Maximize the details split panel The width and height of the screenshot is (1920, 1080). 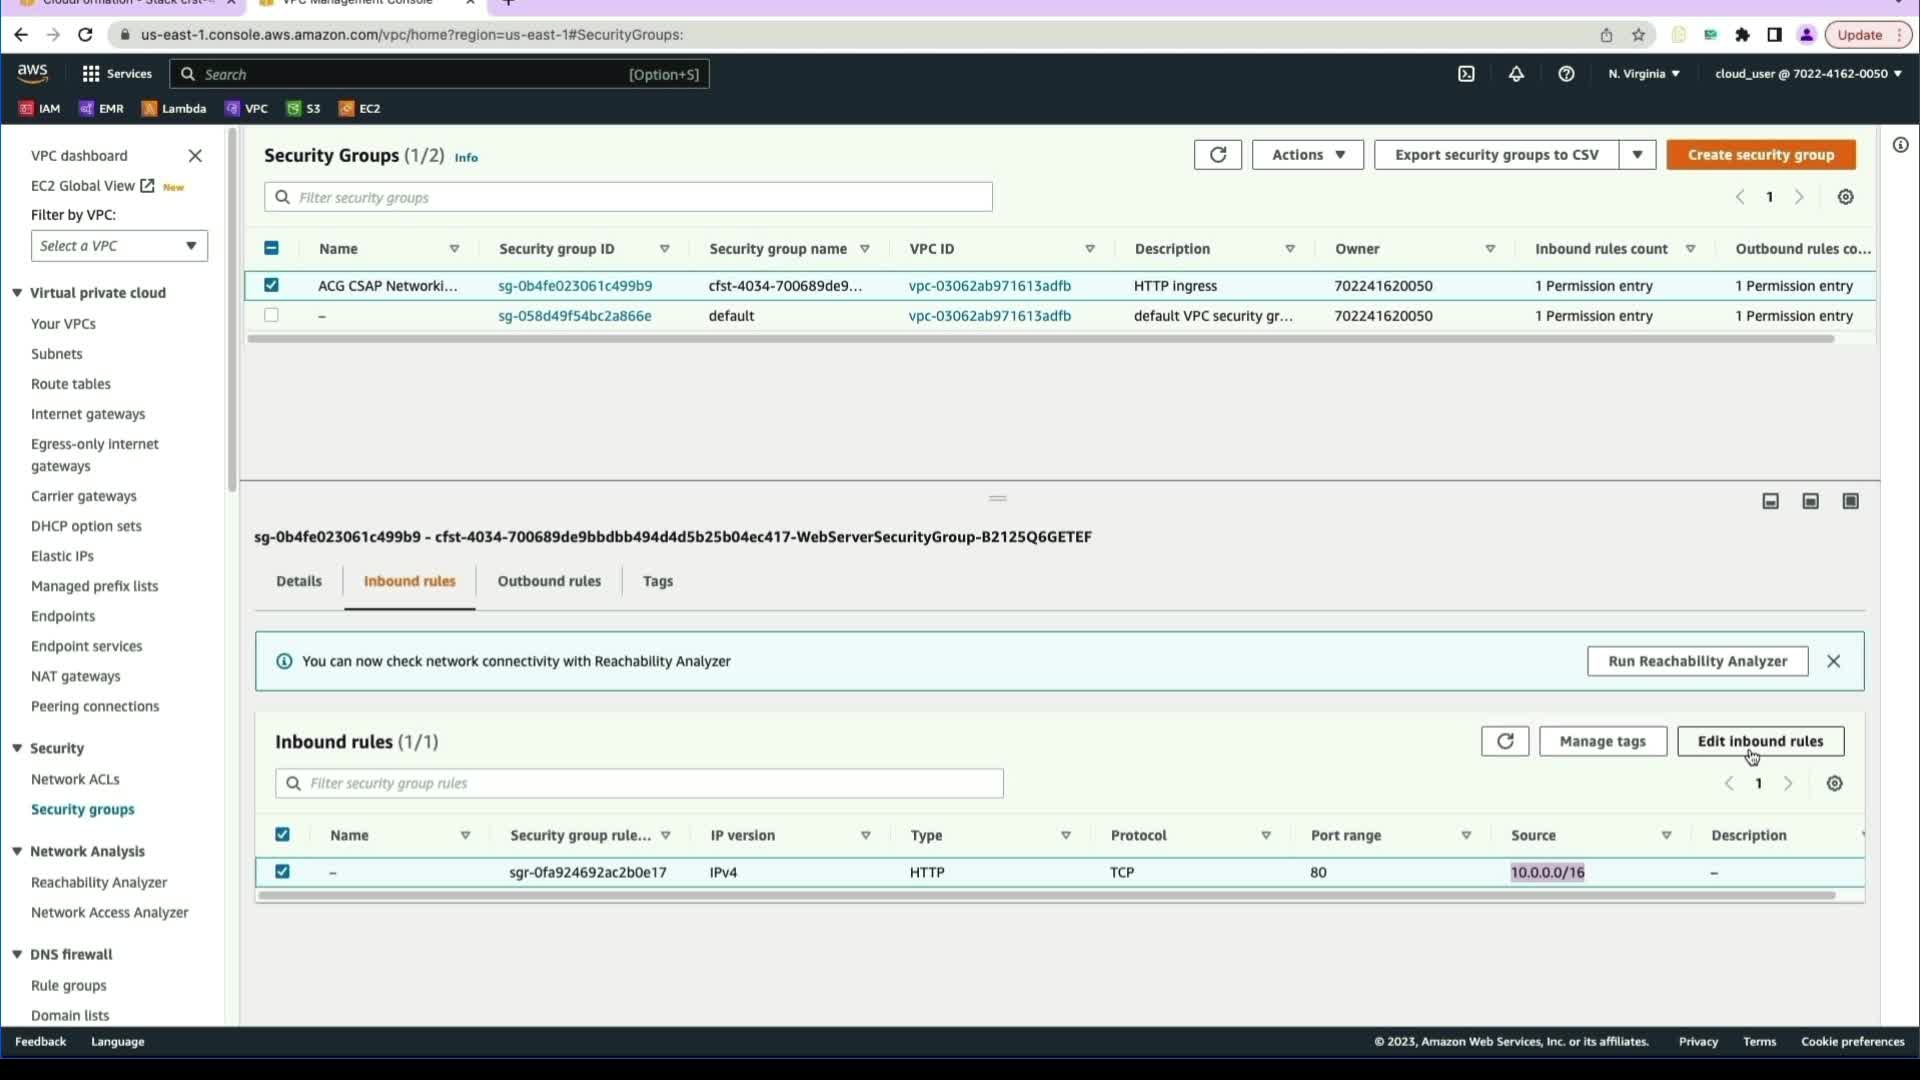pos(1850,501)
